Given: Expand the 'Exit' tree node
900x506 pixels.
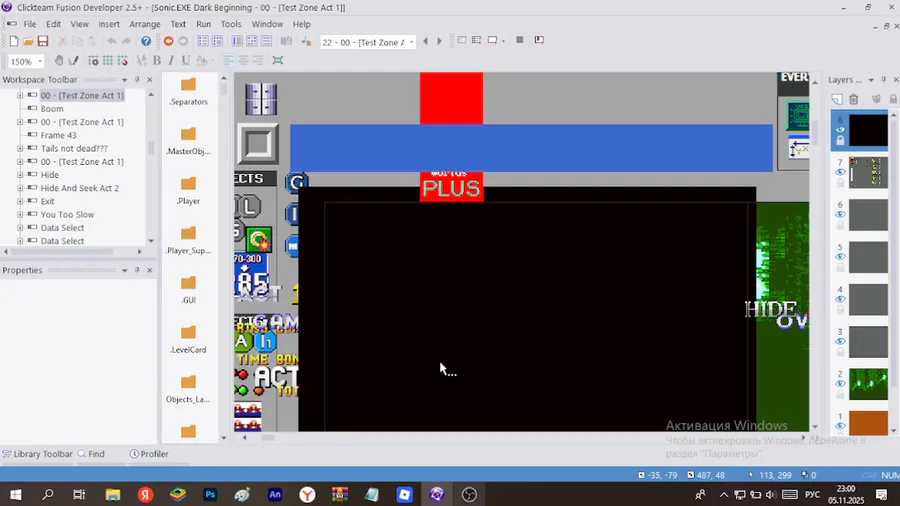Looking at the screenshot, I should (20, 201).
